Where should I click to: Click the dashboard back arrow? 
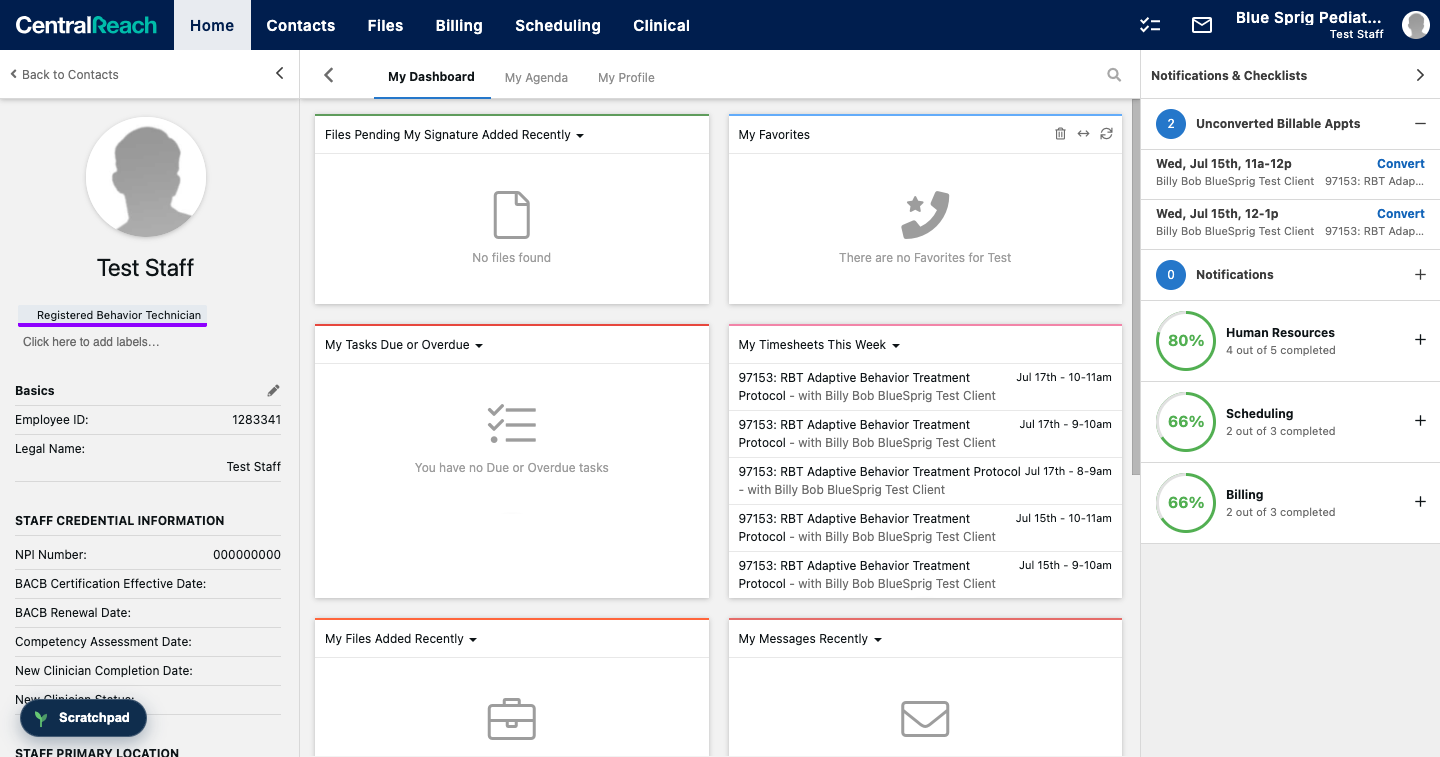[x=328, y=76]
